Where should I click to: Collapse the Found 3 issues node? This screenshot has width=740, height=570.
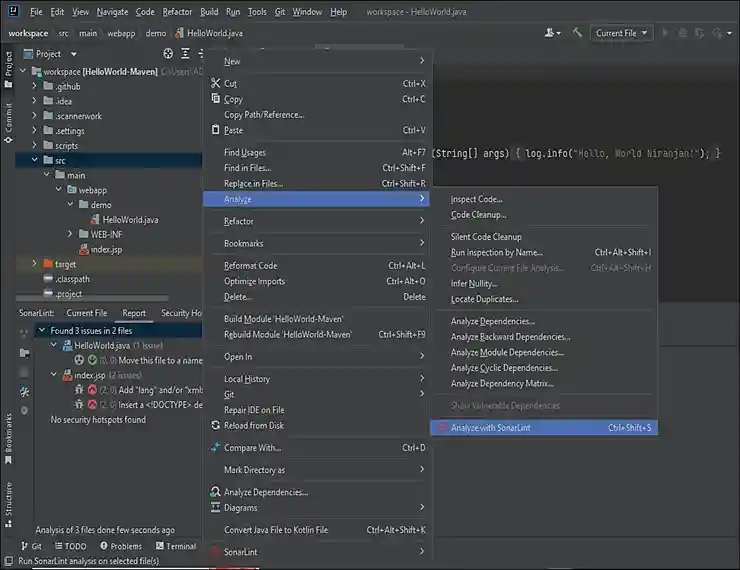[41, 330]
